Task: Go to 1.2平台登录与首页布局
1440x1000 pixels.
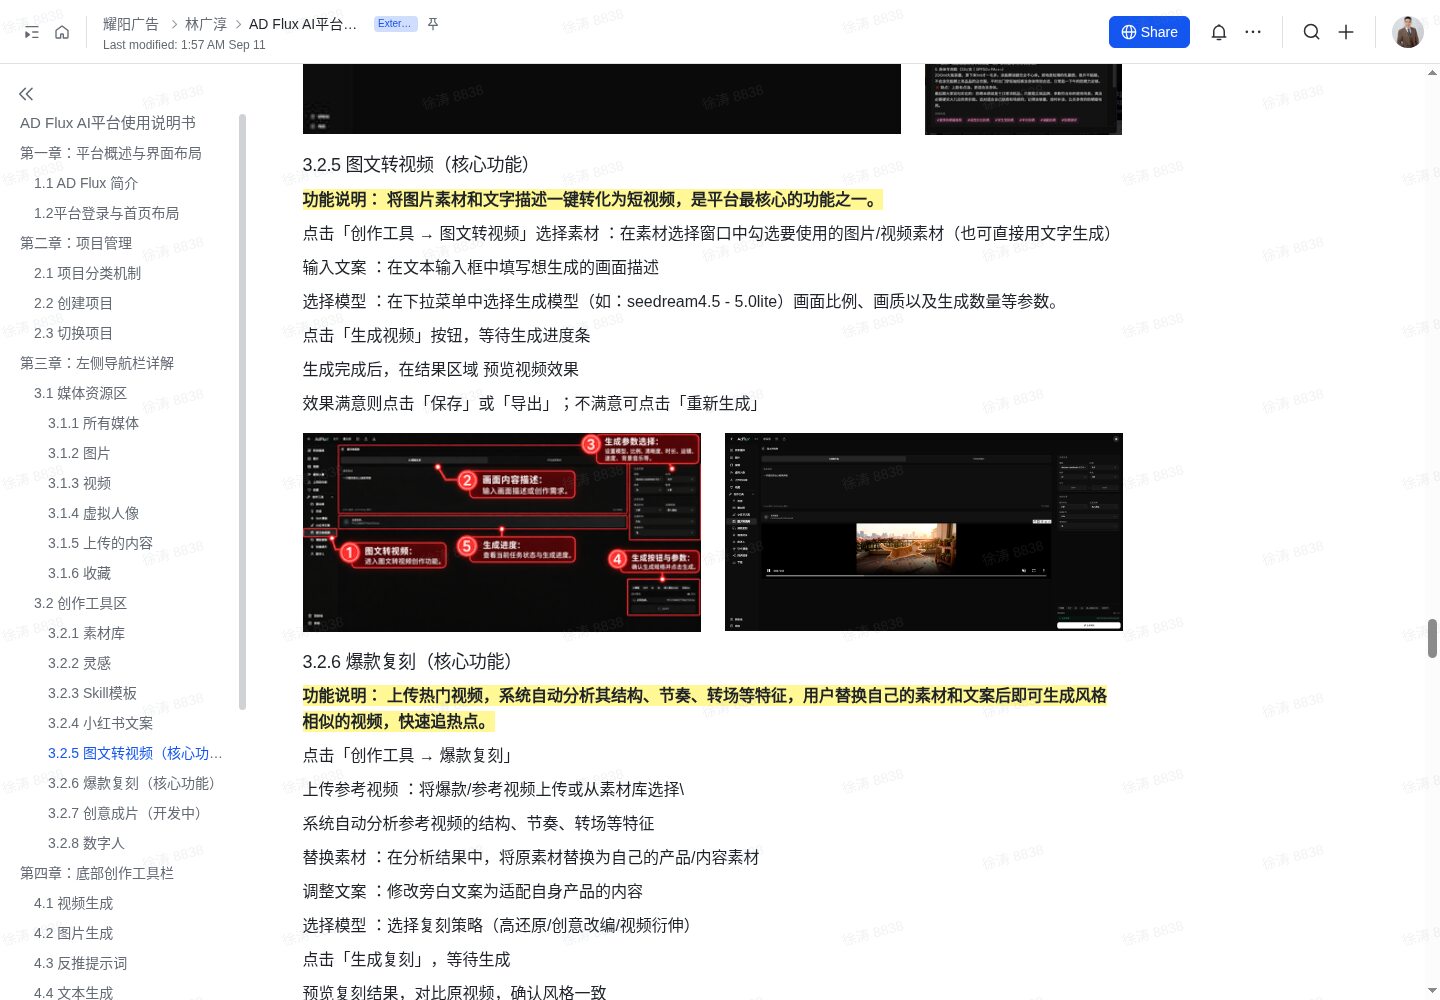Action: click(x=106, y=213)
